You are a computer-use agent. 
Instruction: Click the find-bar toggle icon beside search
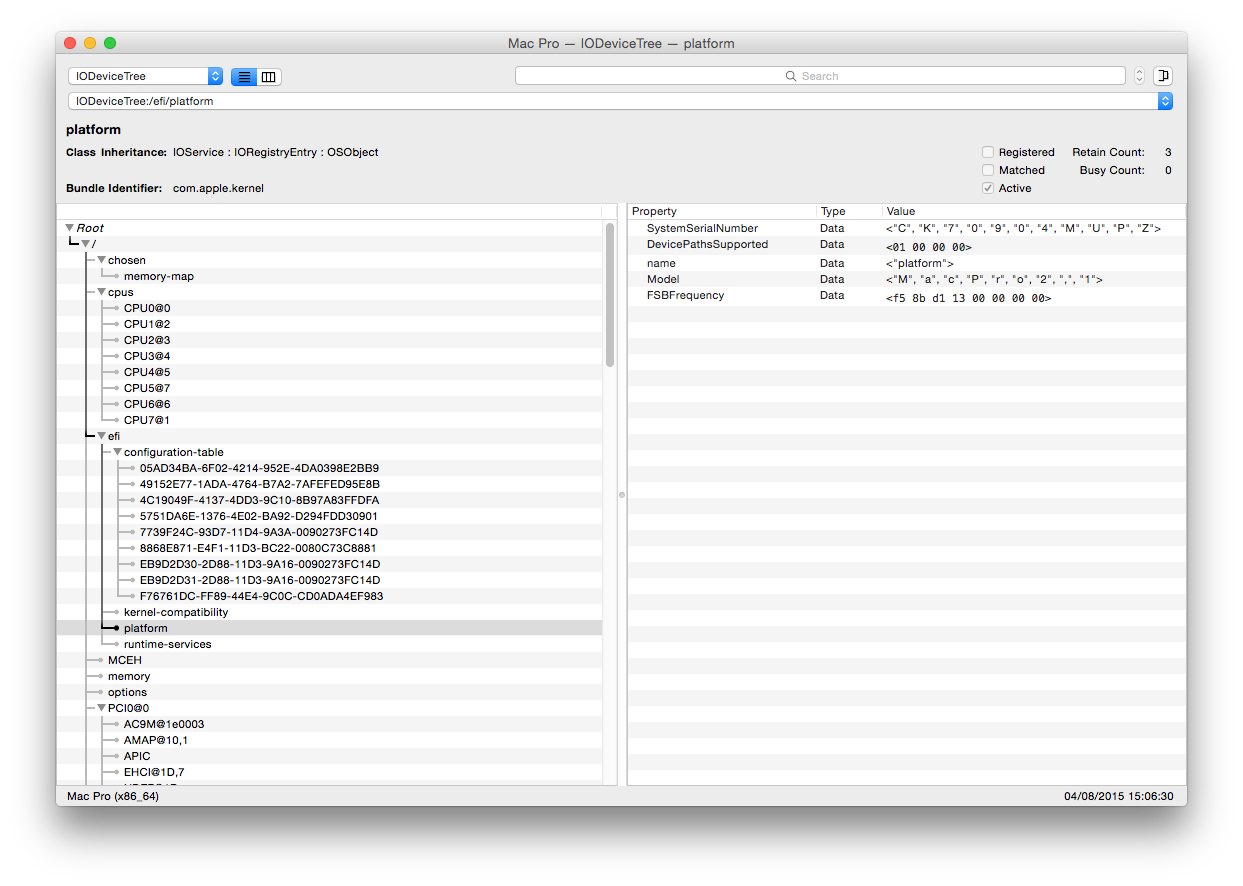[x=1162, y=76]
